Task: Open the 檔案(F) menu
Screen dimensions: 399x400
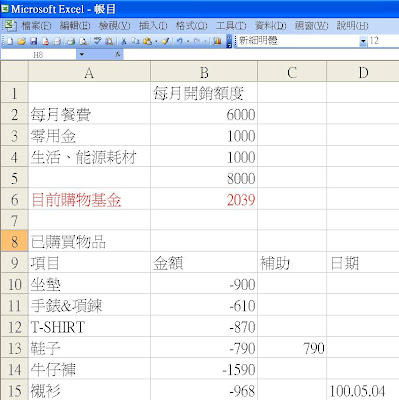Action: pos(36,25)
